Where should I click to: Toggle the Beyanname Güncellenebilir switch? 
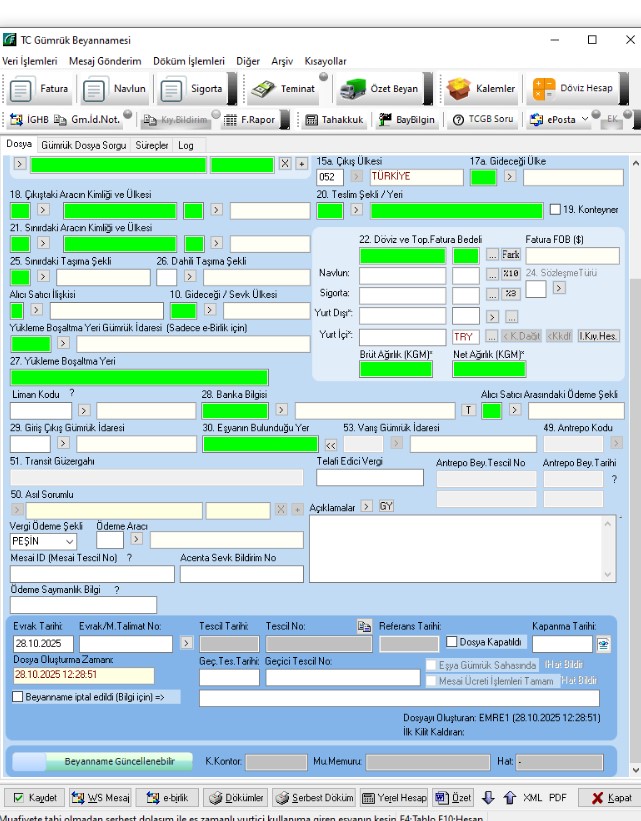[29, 761]
